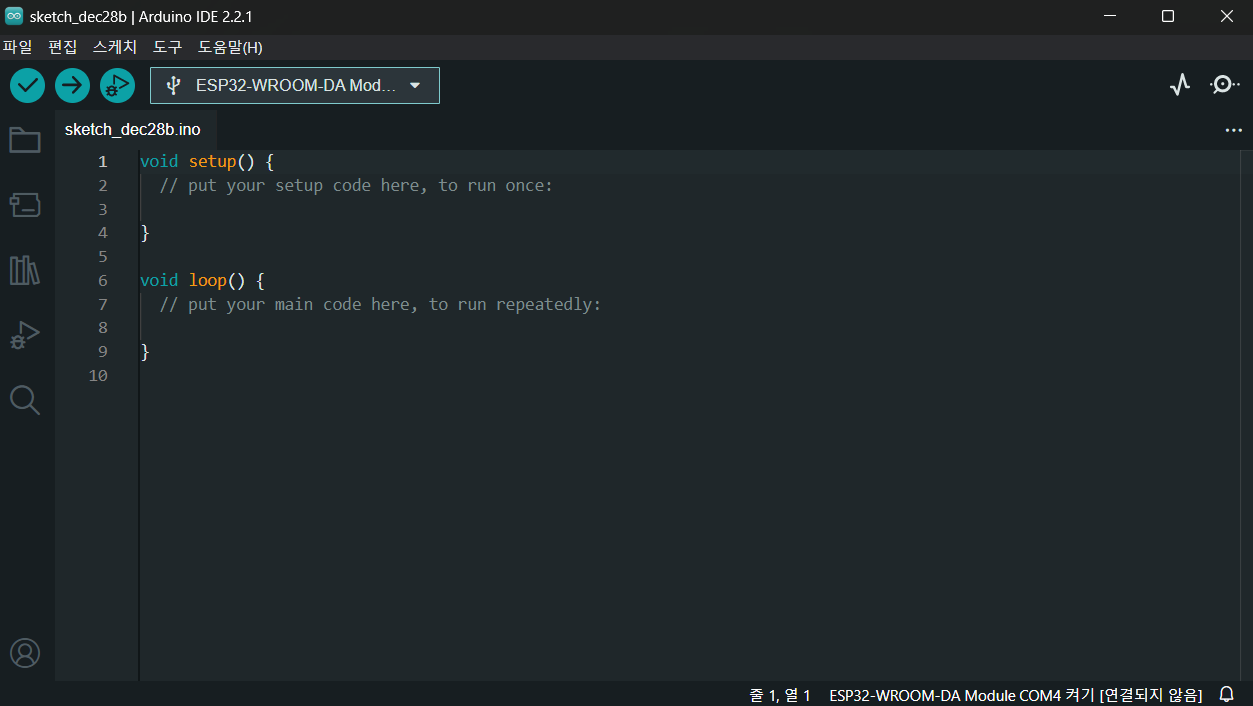Open the 파일 menu
The width and height of the screenshot is (1253, 706).
tap(17, 47)
